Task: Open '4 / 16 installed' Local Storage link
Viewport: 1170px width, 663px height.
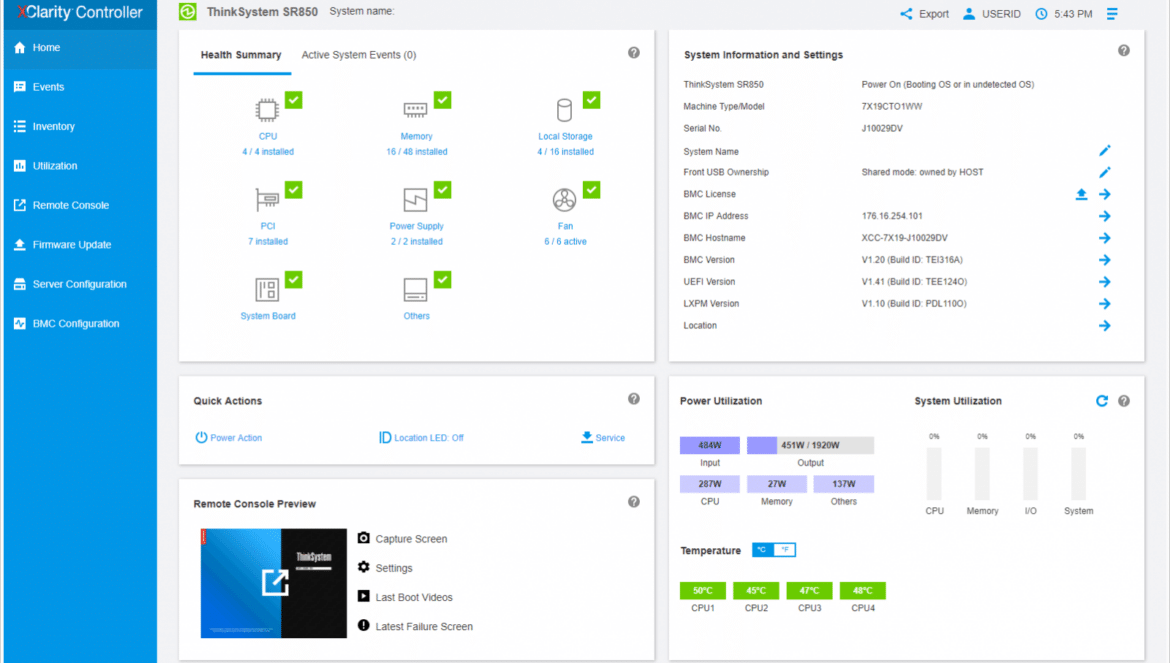Action: pyautogui.click(x=565, y=152)
